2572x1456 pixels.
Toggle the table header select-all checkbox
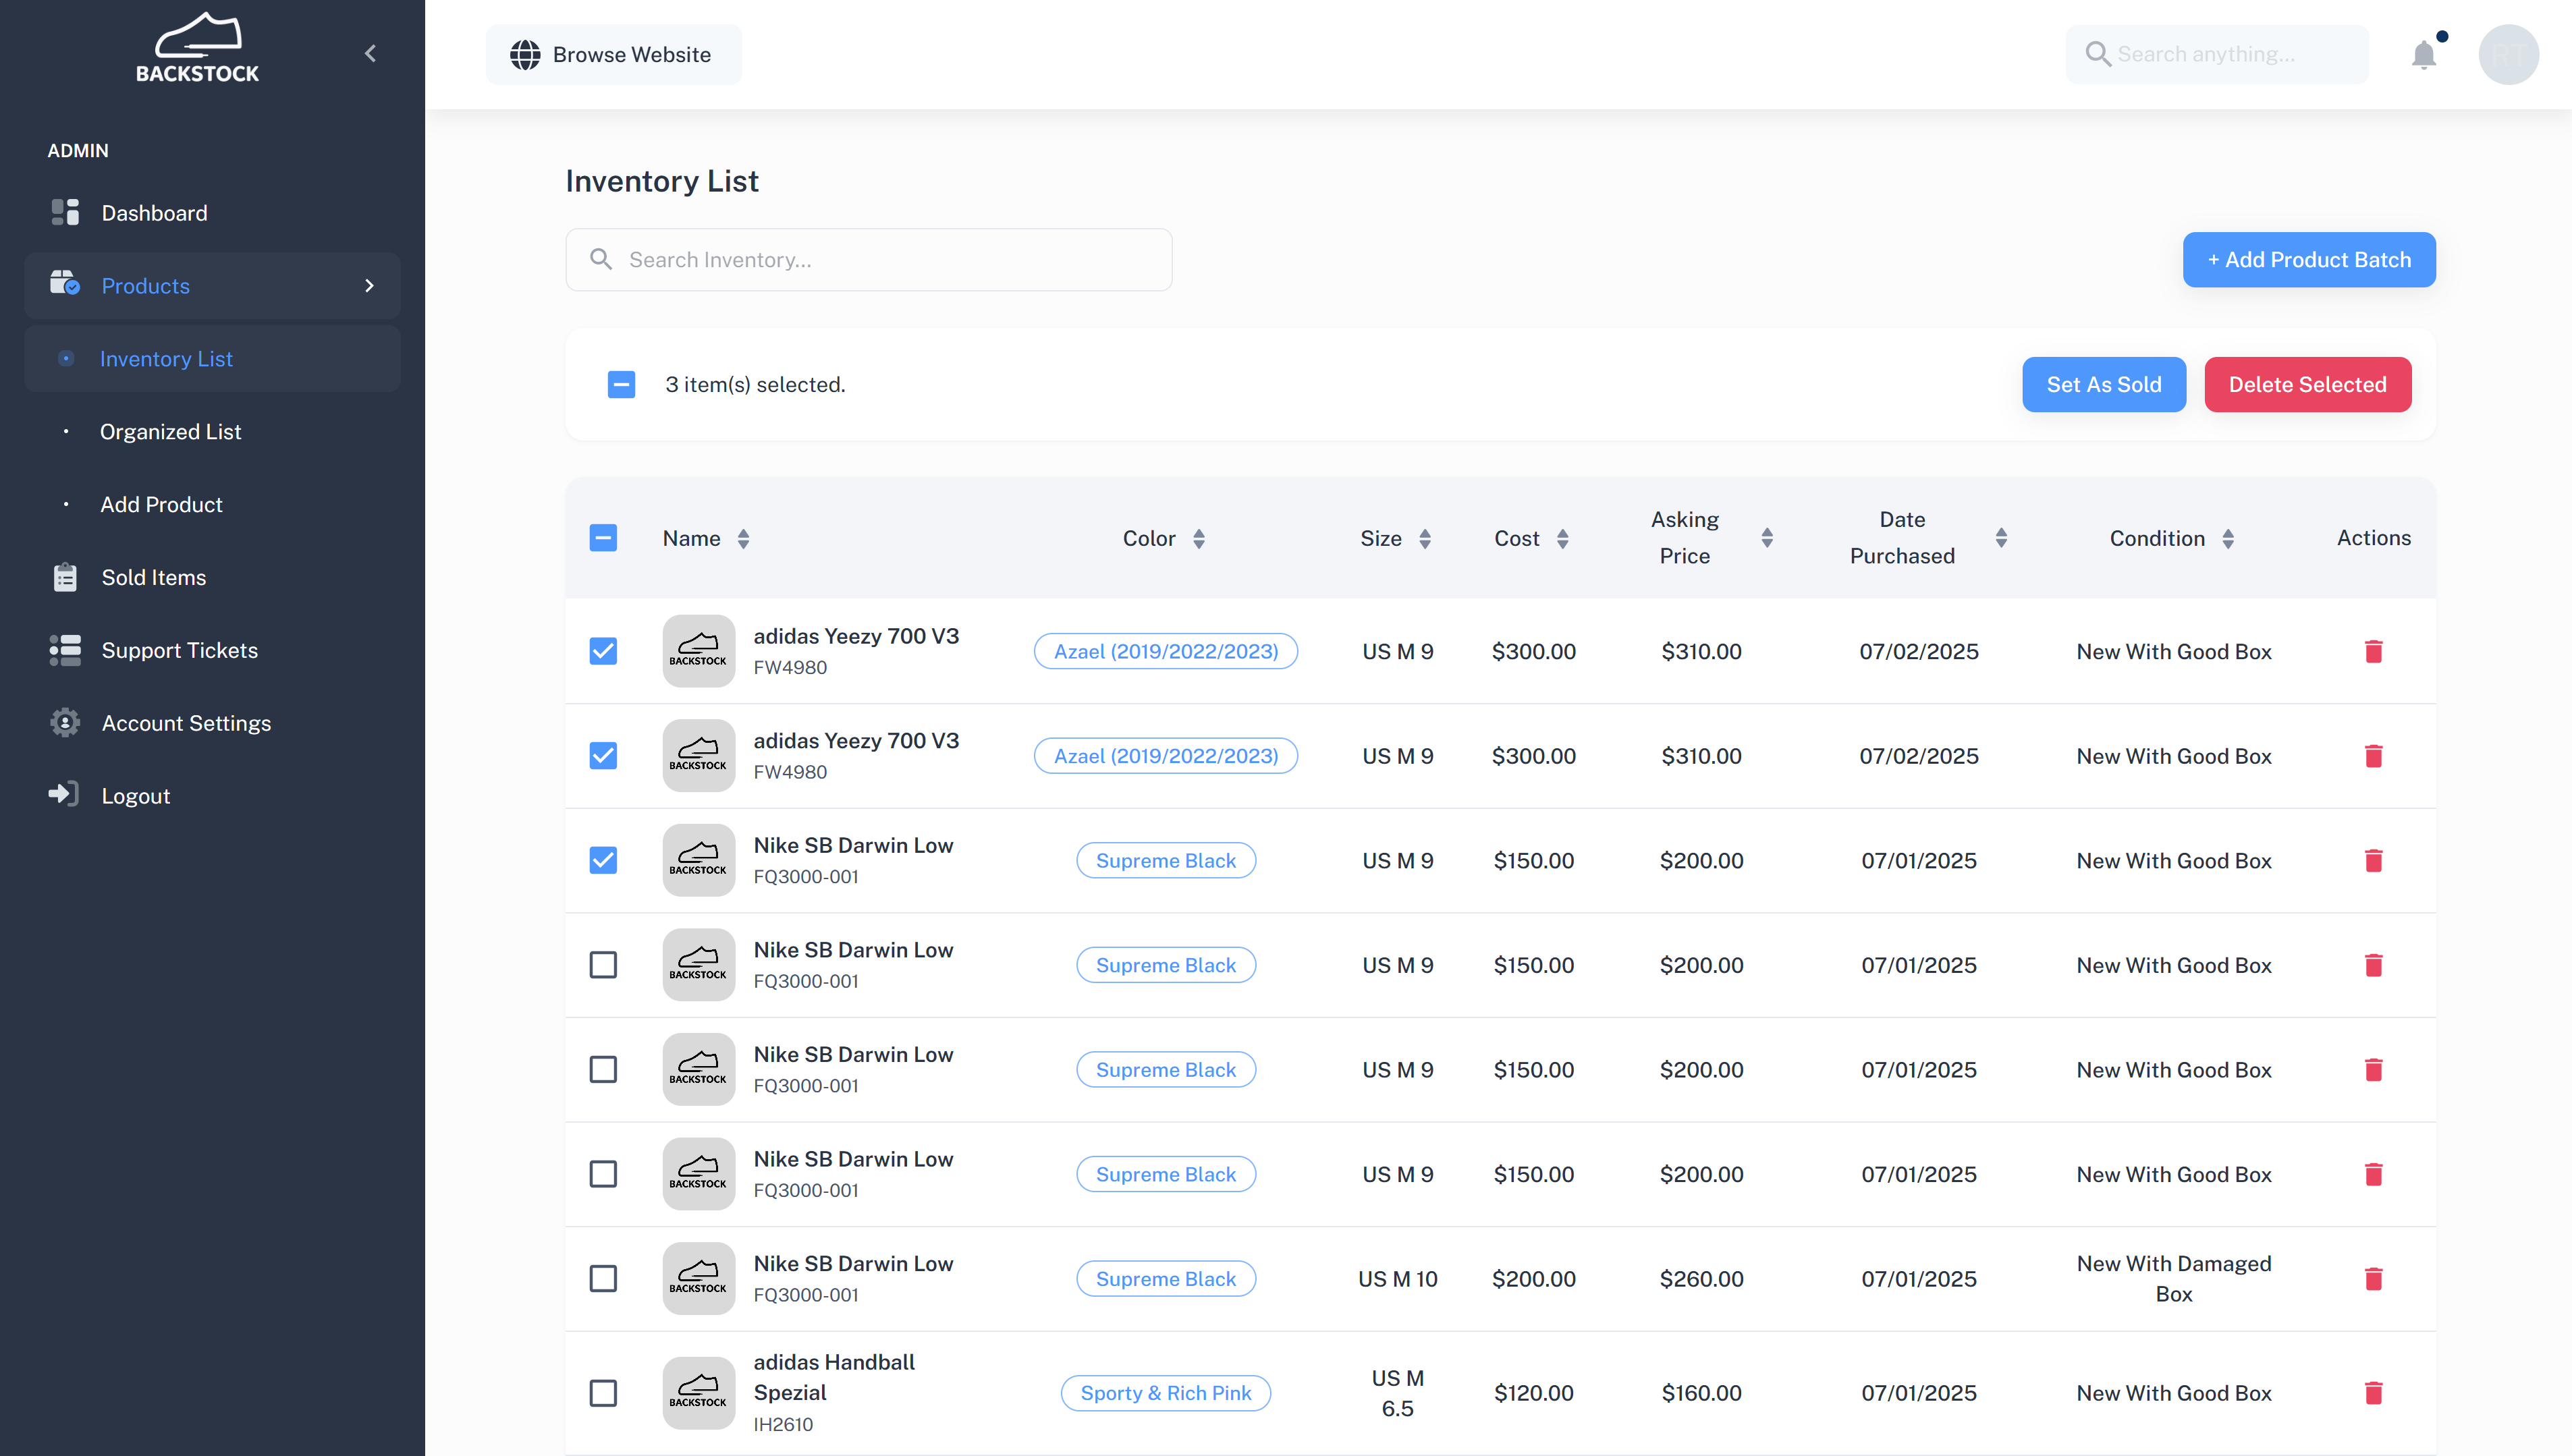[x=603, y=538]
